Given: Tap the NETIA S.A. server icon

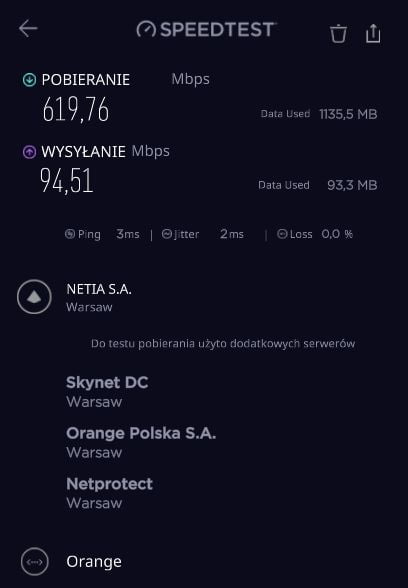Looking at the screenshot, I should 34,297.
